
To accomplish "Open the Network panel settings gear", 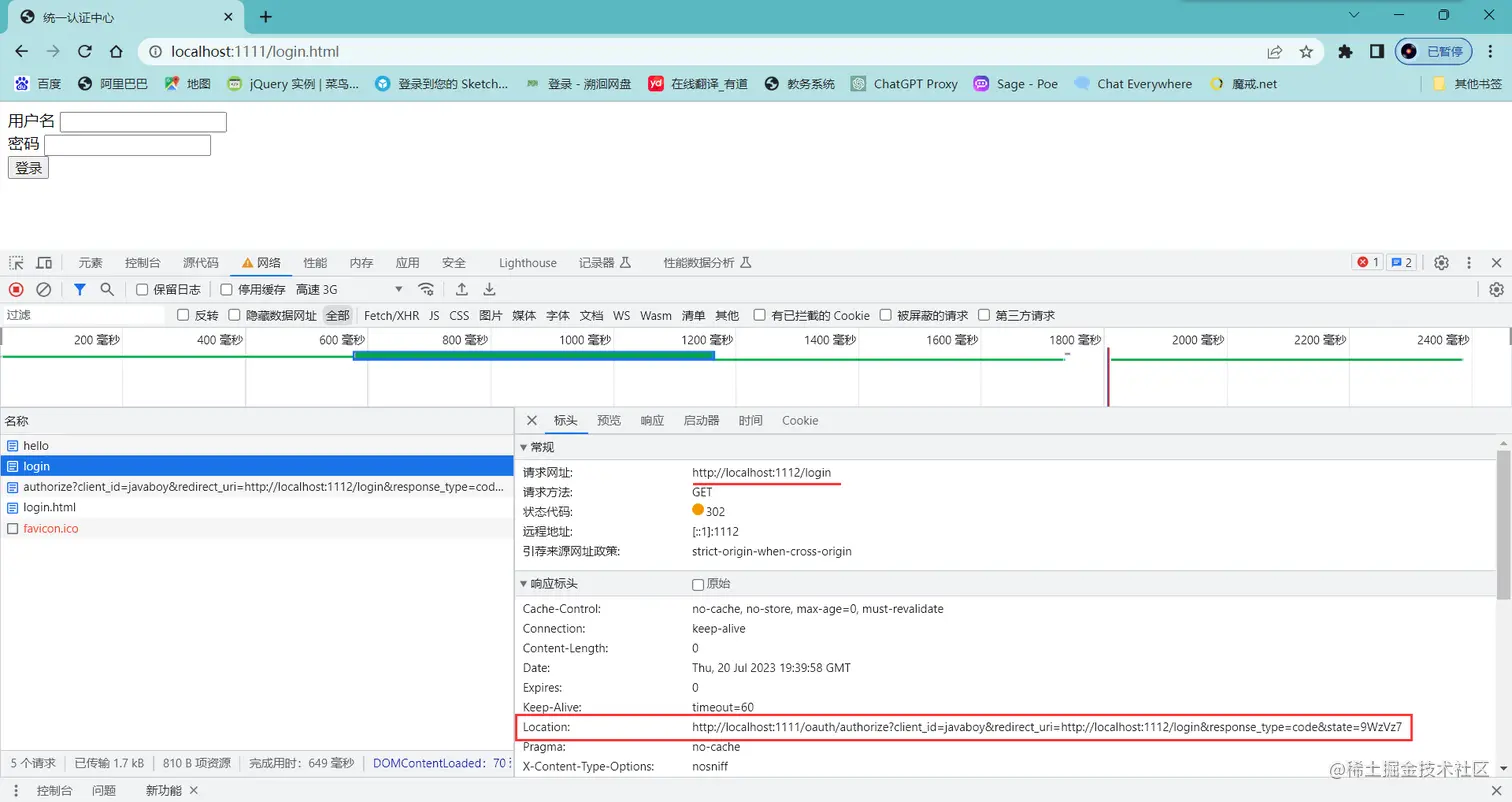I will pos(1496,289).
